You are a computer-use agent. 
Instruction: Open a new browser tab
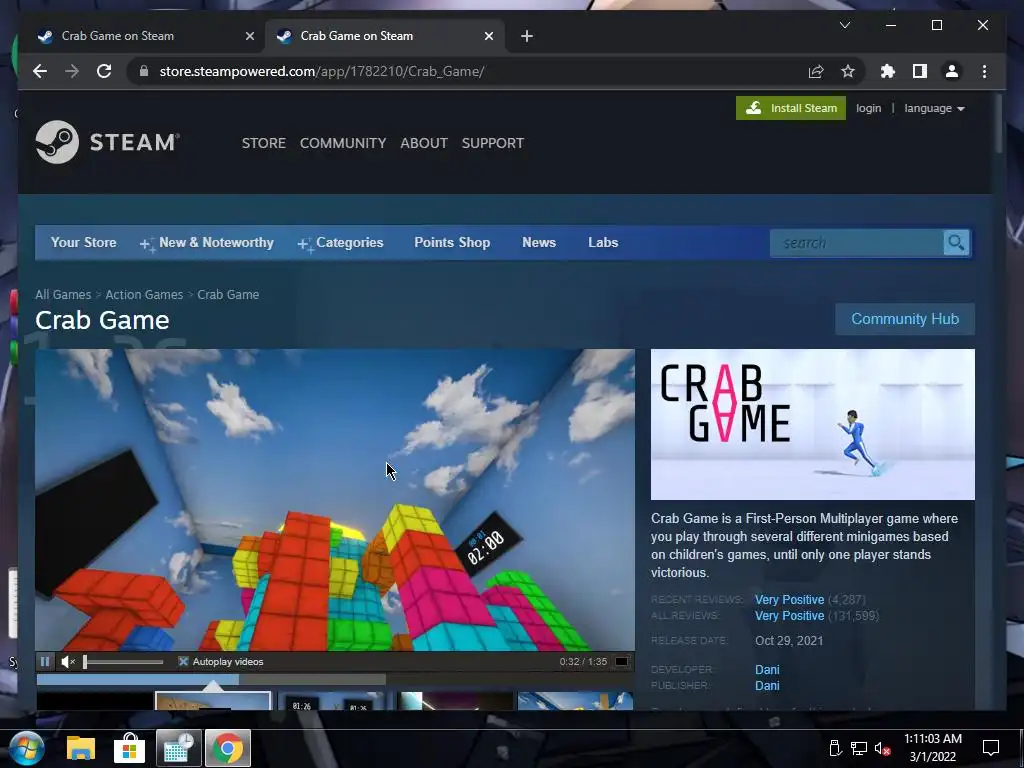coord(527,36)
